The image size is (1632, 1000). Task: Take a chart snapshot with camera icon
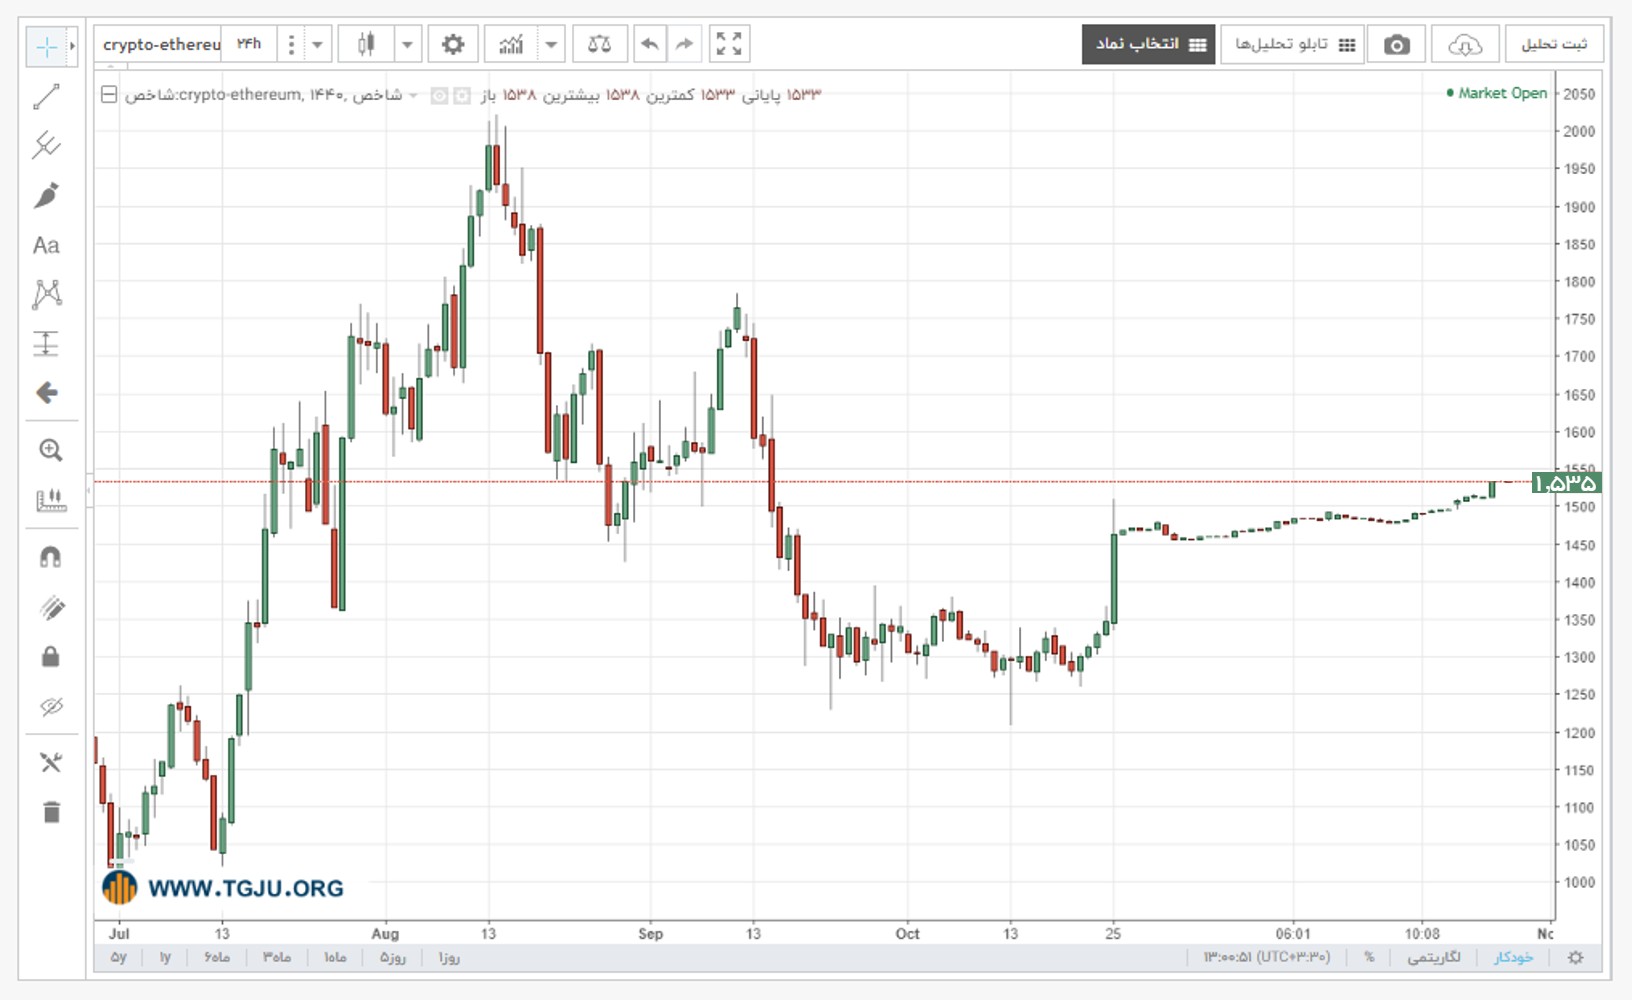coord(1396,44)
